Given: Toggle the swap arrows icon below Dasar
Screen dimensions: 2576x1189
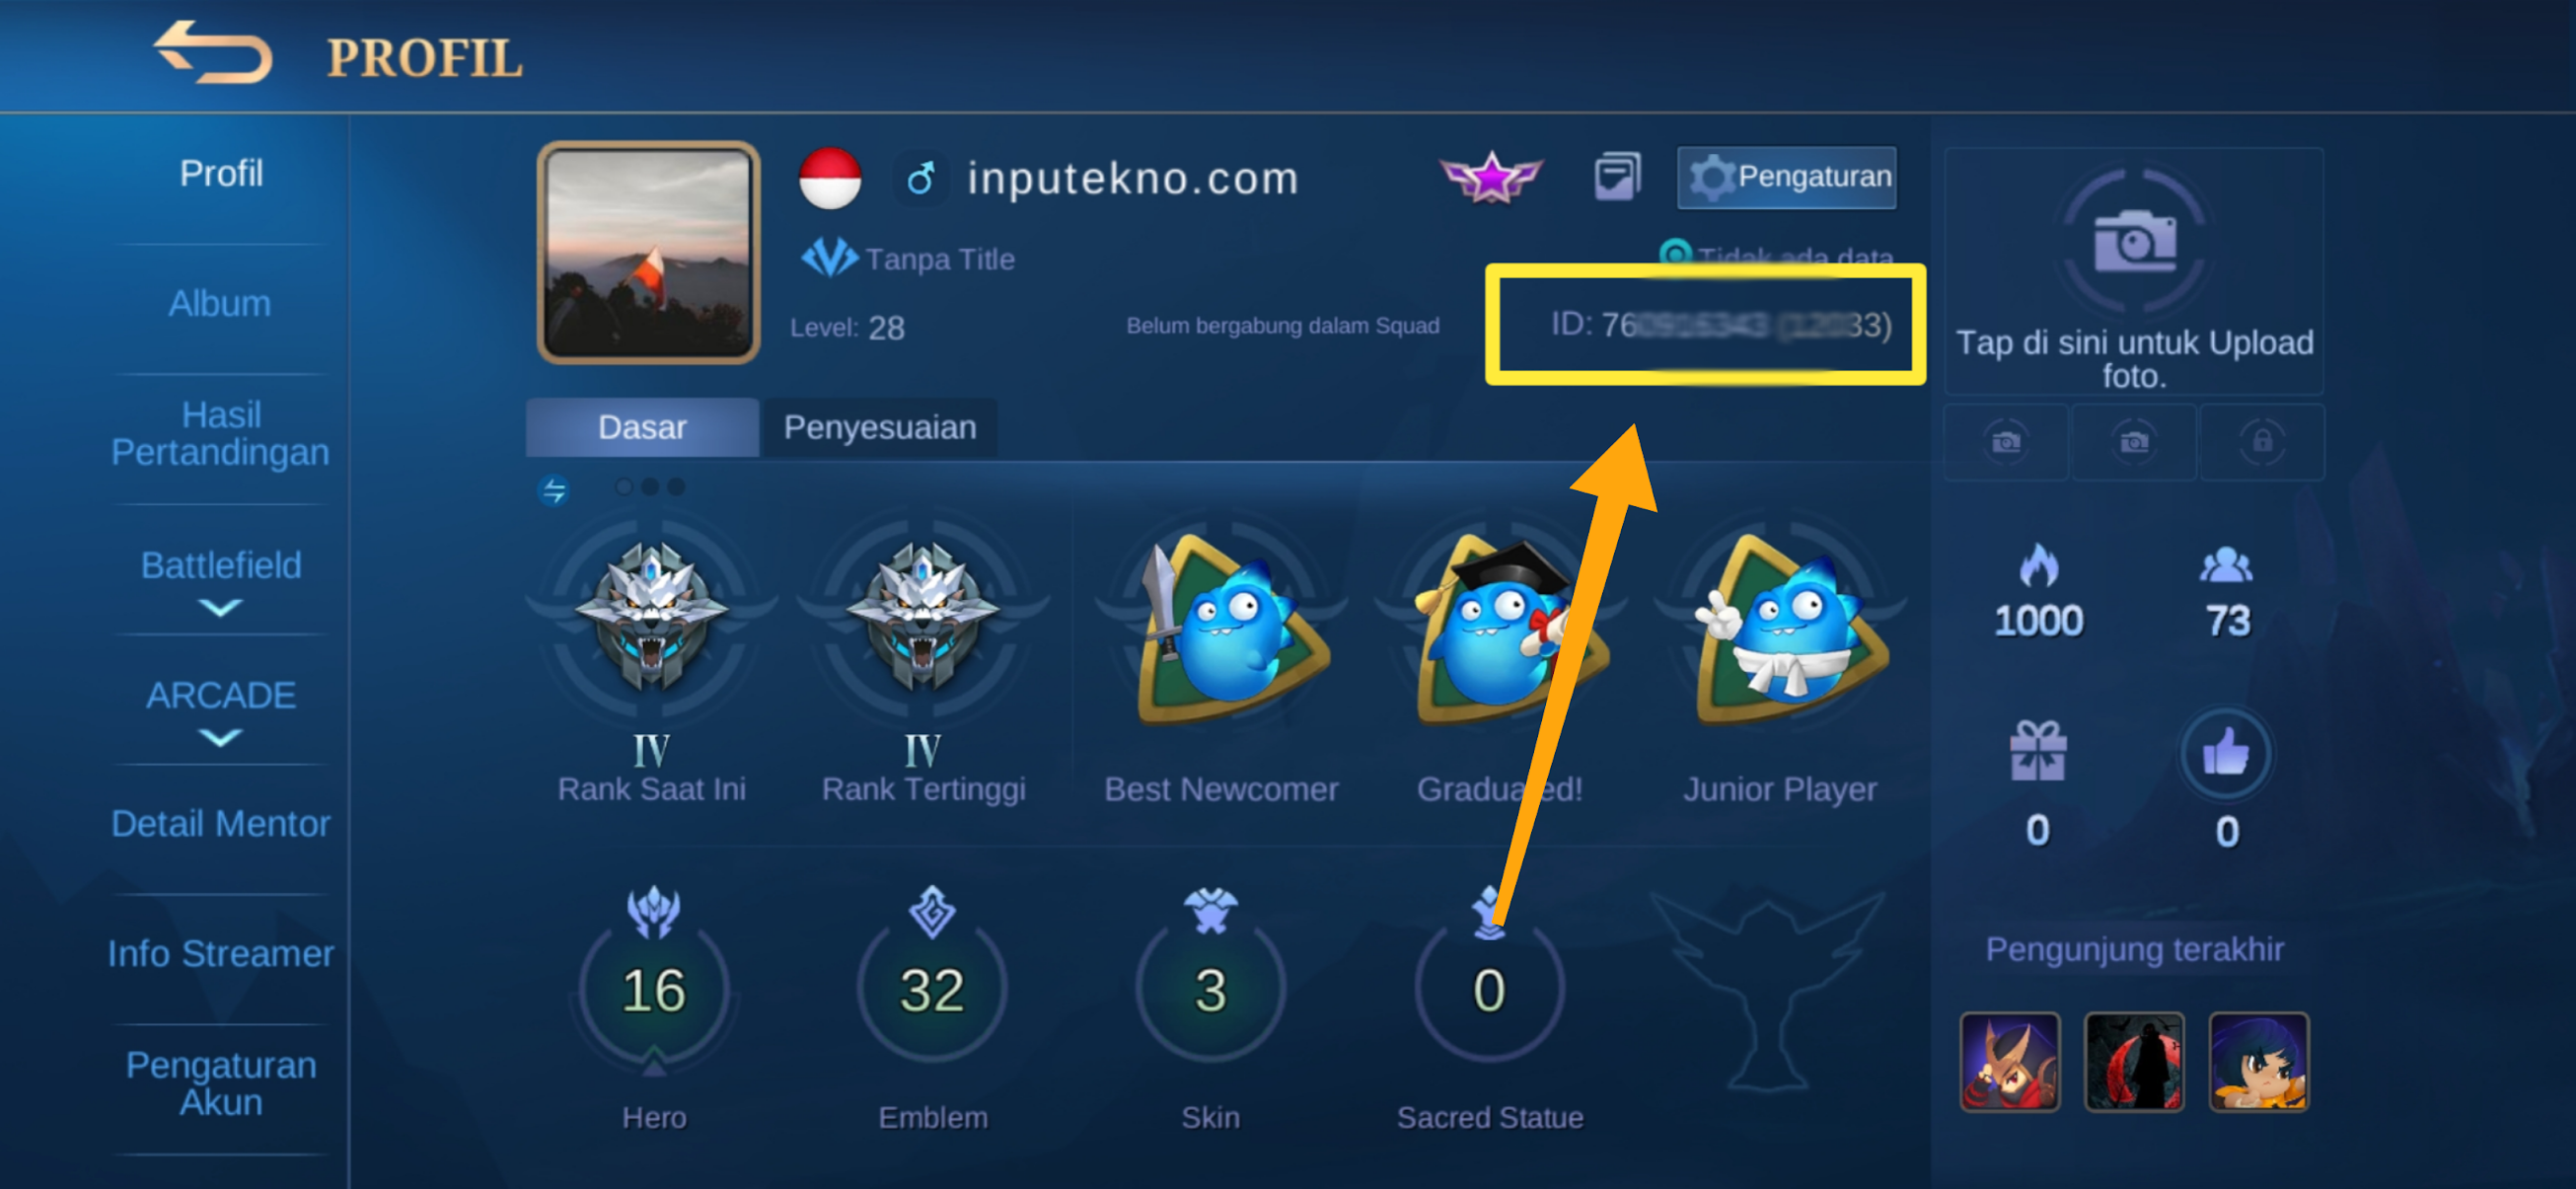Looking at the screenshot, I should (553, 490).
